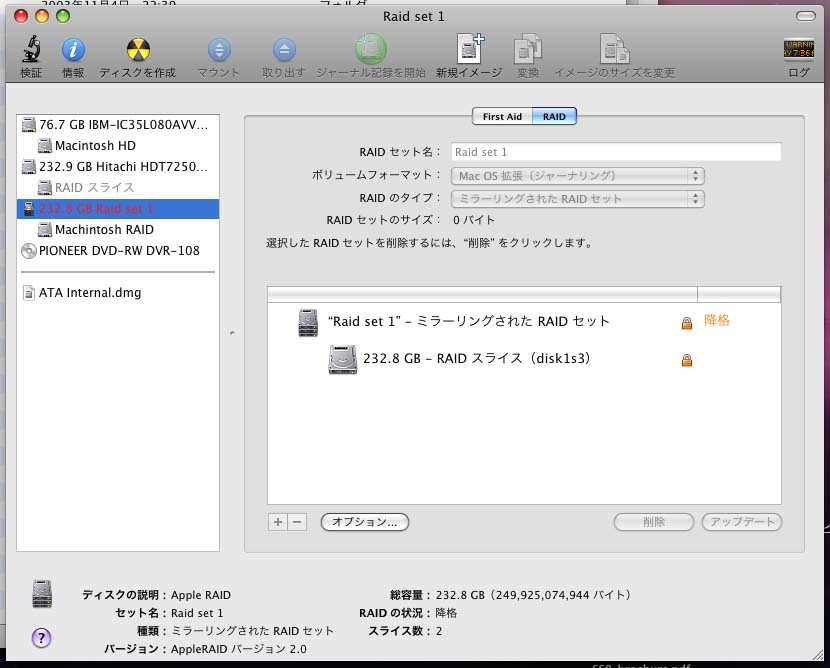Screen dimensions: 830x668
Task: Open the ボリュームフォーマット dropdown
Action: (x=577, y=176)
